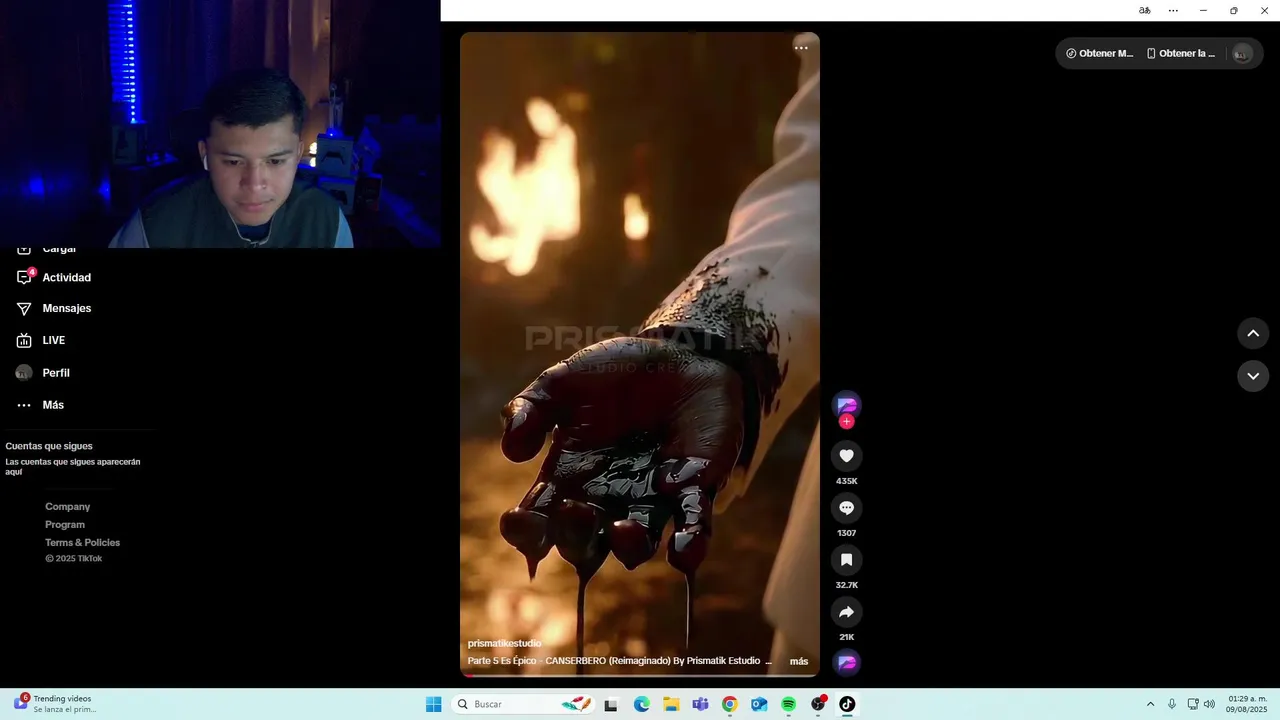Image resolution: width=1280 pixels, height=720 pixels.
Task: Go to previous video arrow
Action: coord(1253,334)
